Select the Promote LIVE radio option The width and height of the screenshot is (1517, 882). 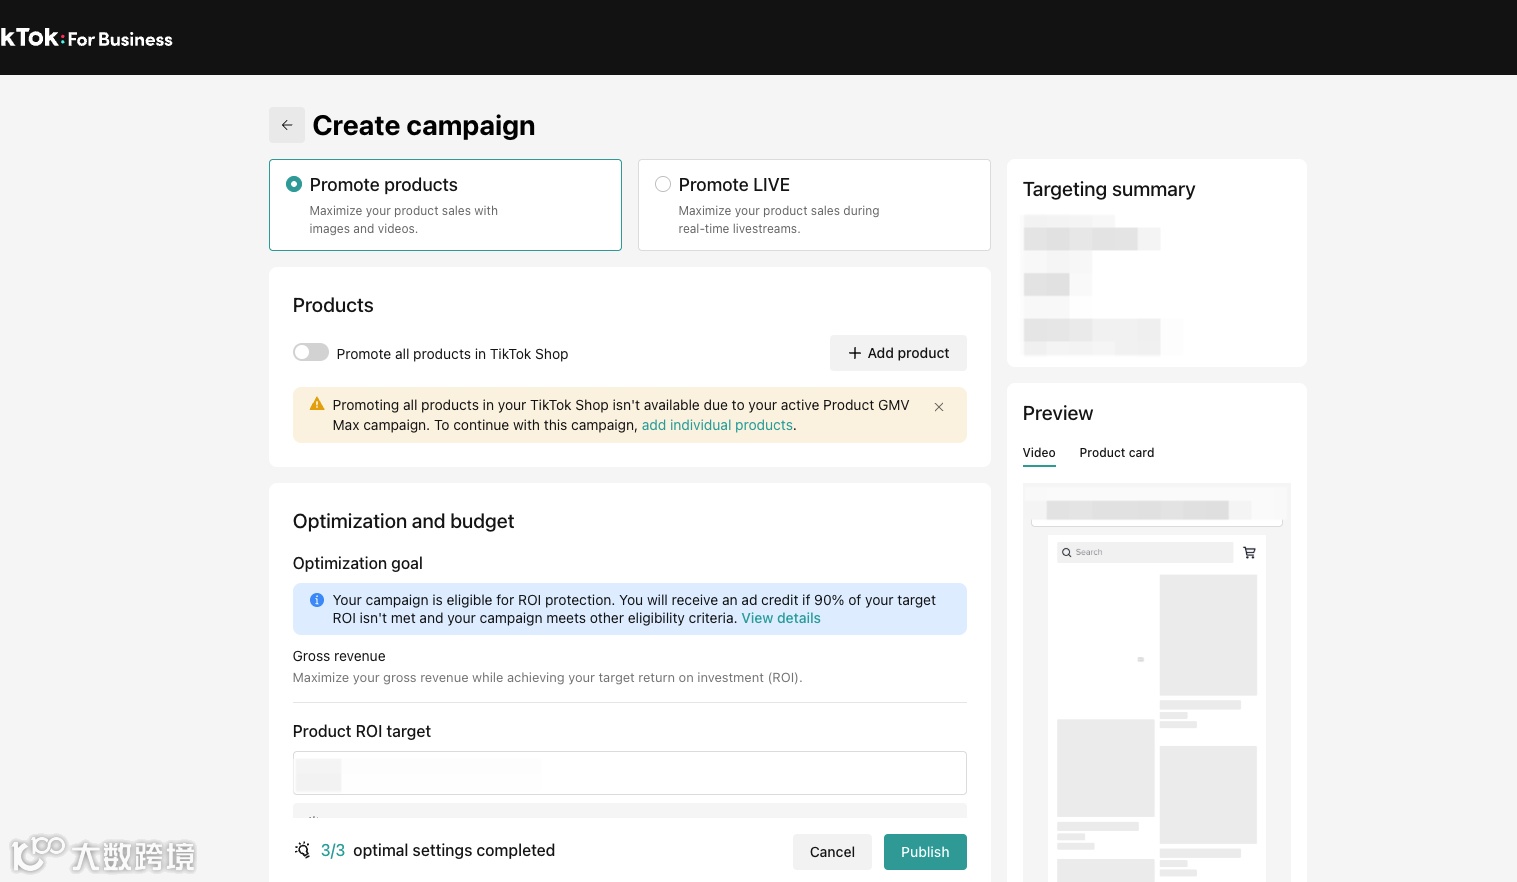coord(663,184)
